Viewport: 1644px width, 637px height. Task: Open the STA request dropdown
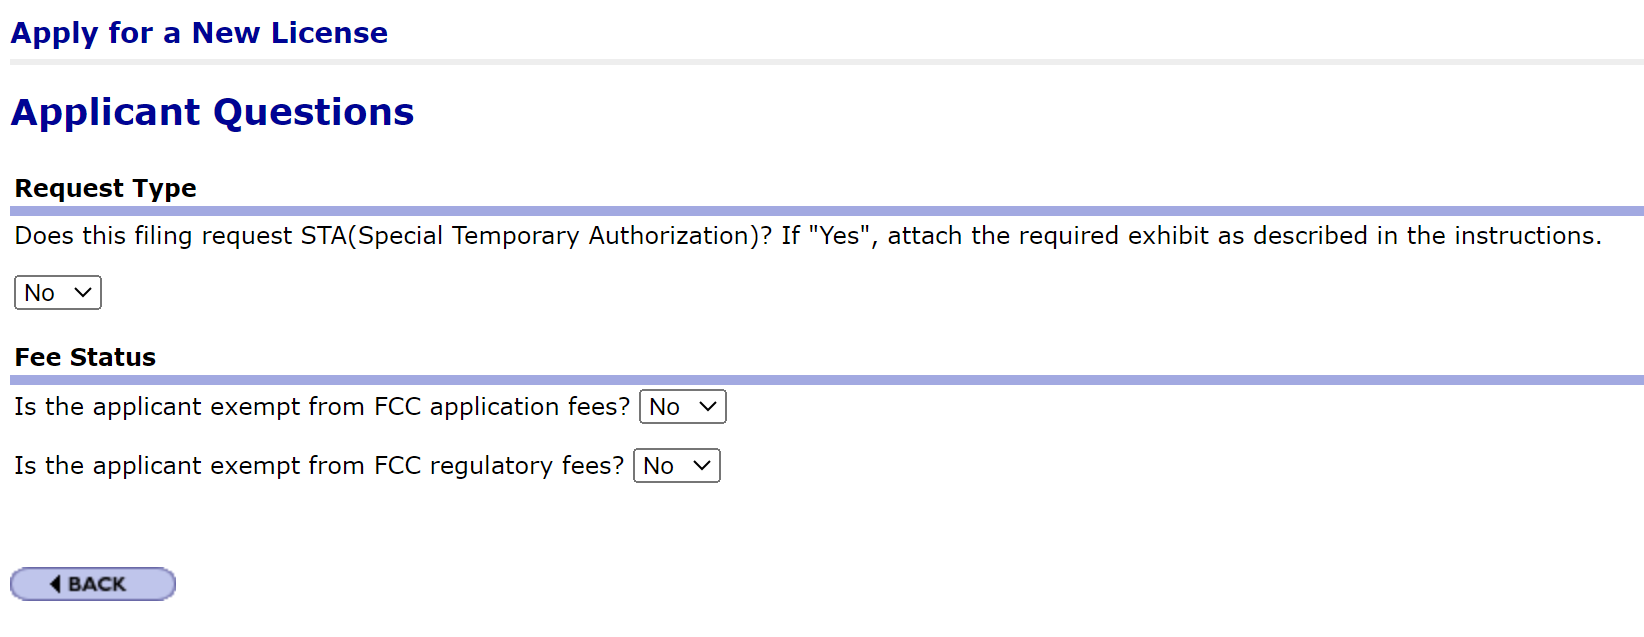(58, 293)
